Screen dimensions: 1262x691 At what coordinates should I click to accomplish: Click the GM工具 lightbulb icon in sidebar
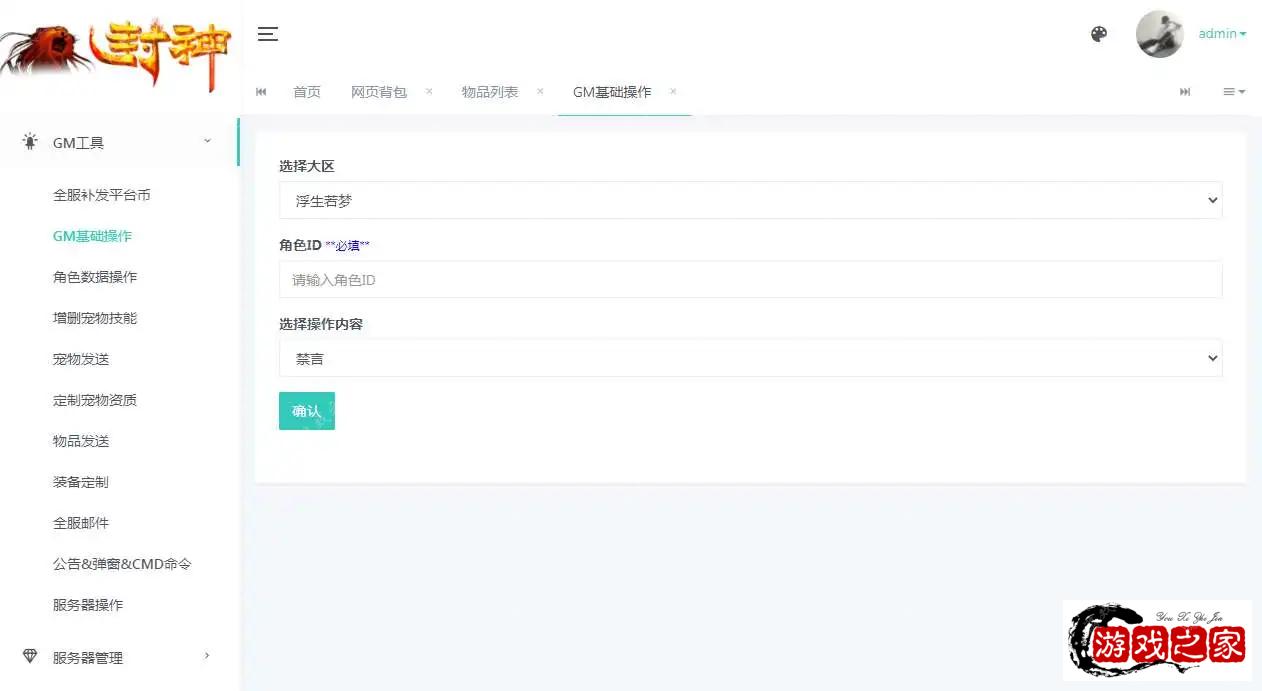31,141
